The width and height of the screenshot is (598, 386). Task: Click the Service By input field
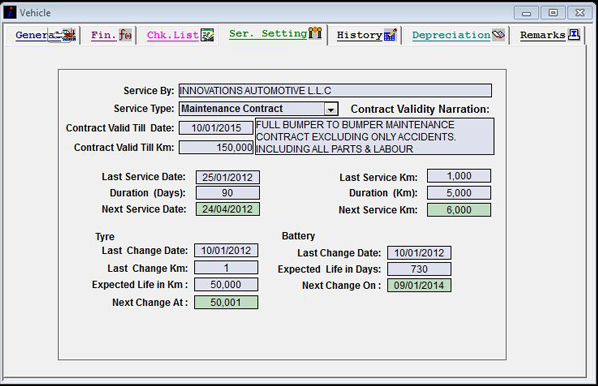pos(335,91)
